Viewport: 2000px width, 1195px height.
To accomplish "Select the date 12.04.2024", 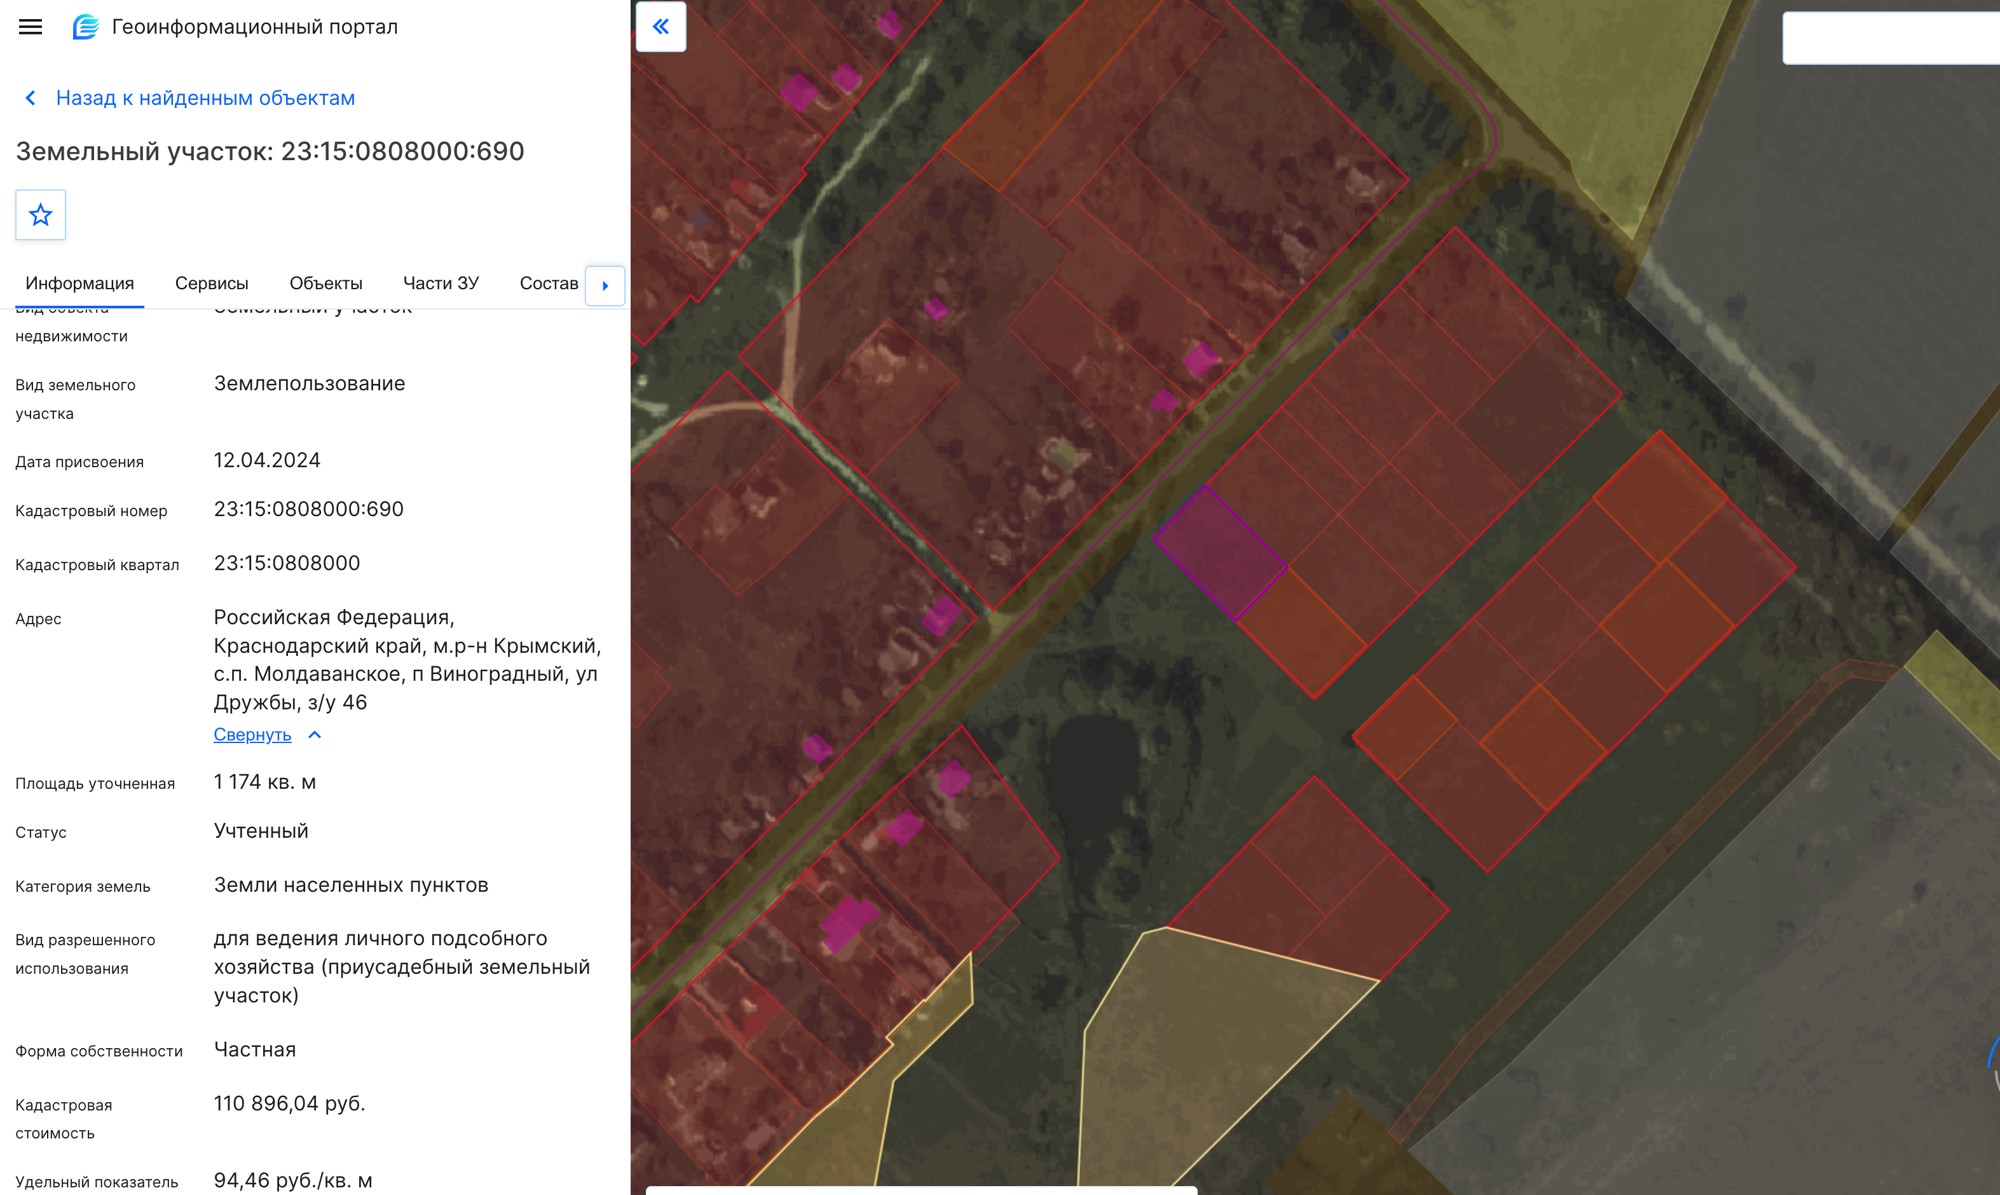I will tap(267, 460).
